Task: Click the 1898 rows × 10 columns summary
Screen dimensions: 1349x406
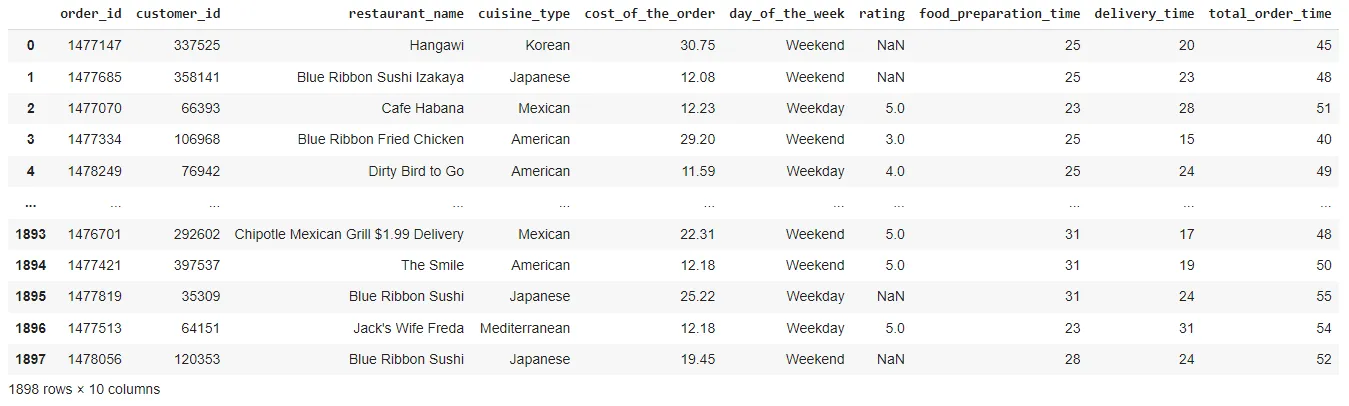Action: click(x=84, y=389)
